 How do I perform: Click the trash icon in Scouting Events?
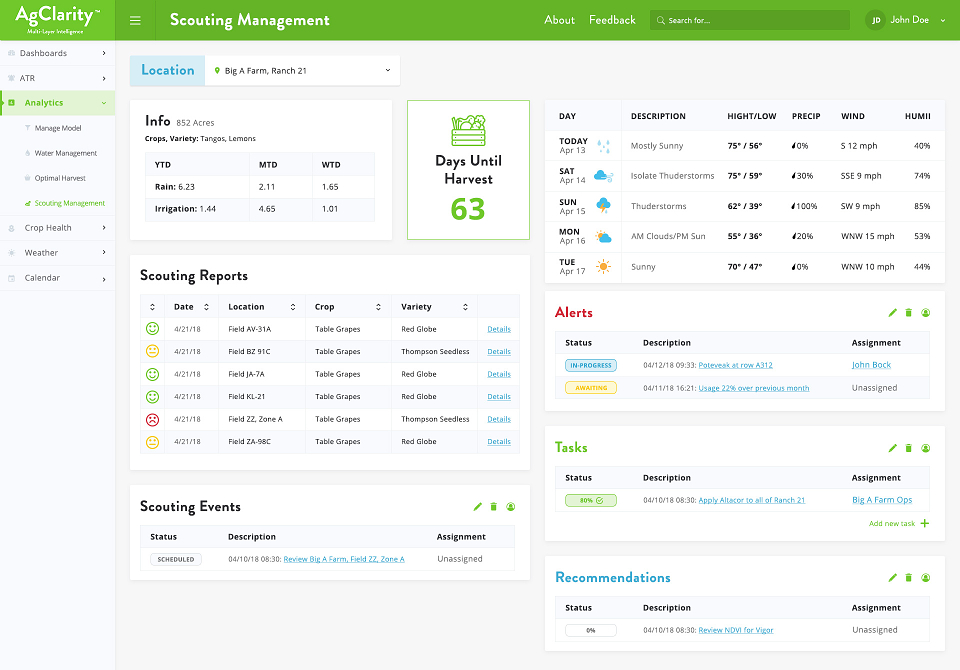point(493,506)
